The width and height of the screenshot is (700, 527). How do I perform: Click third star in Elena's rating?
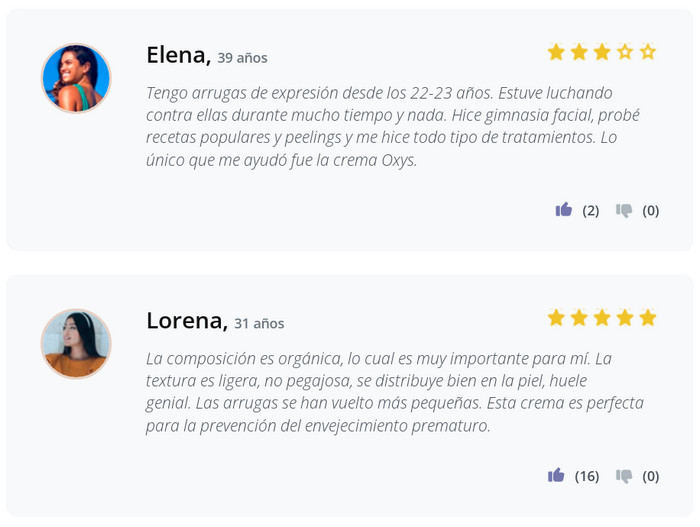[602, 52]
